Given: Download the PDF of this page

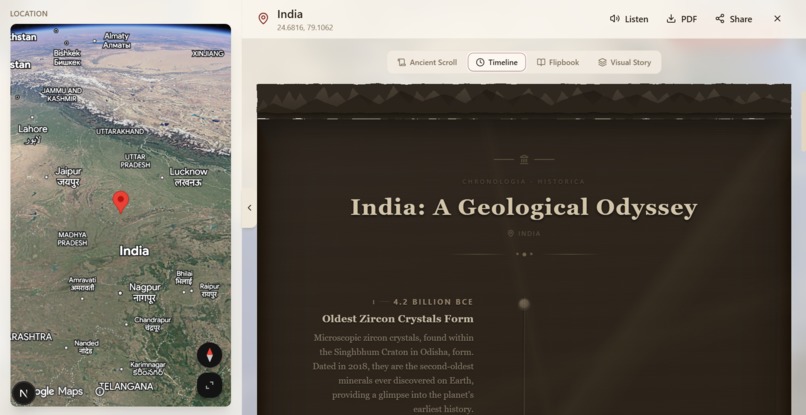Looking at the screenshot, I should (682, 19).
